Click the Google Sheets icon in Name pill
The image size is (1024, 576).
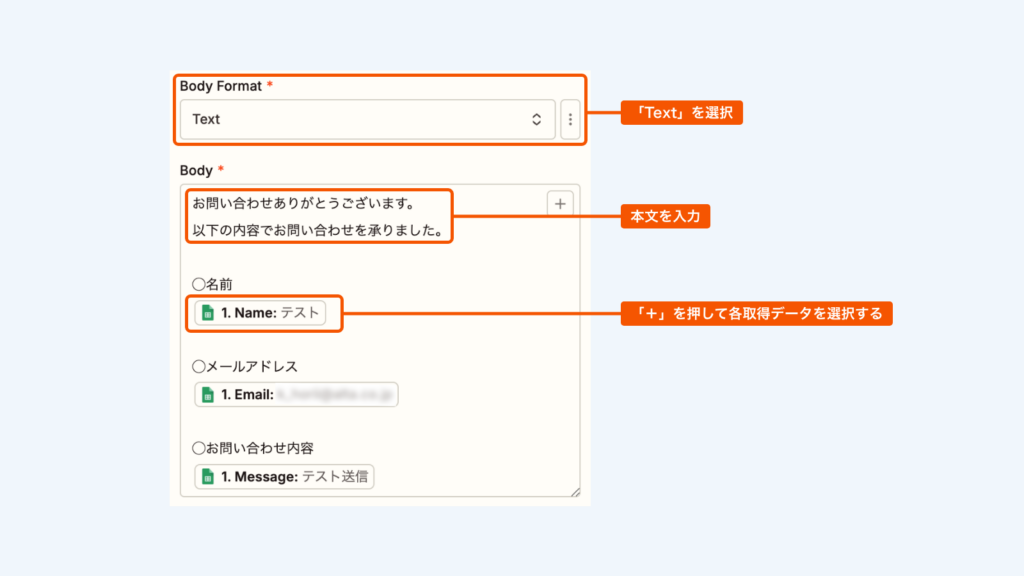click(x=208, y=313)
